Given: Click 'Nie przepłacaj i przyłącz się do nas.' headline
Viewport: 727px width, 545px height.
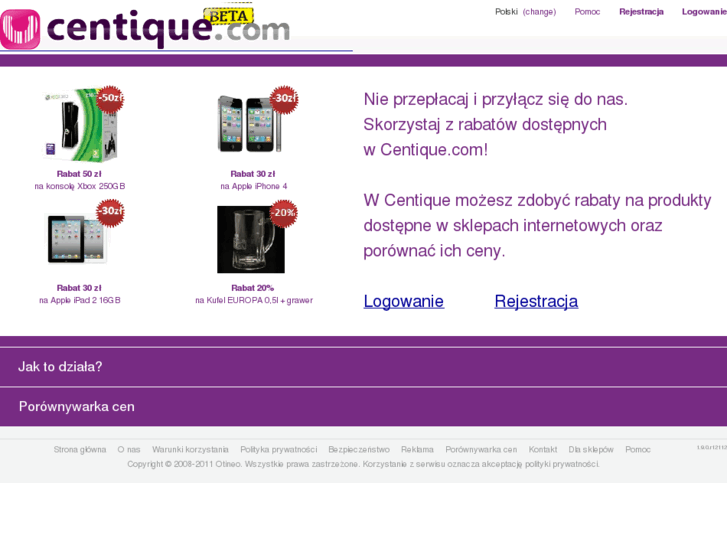Looking at the screenshot, I should click(496, 99).
